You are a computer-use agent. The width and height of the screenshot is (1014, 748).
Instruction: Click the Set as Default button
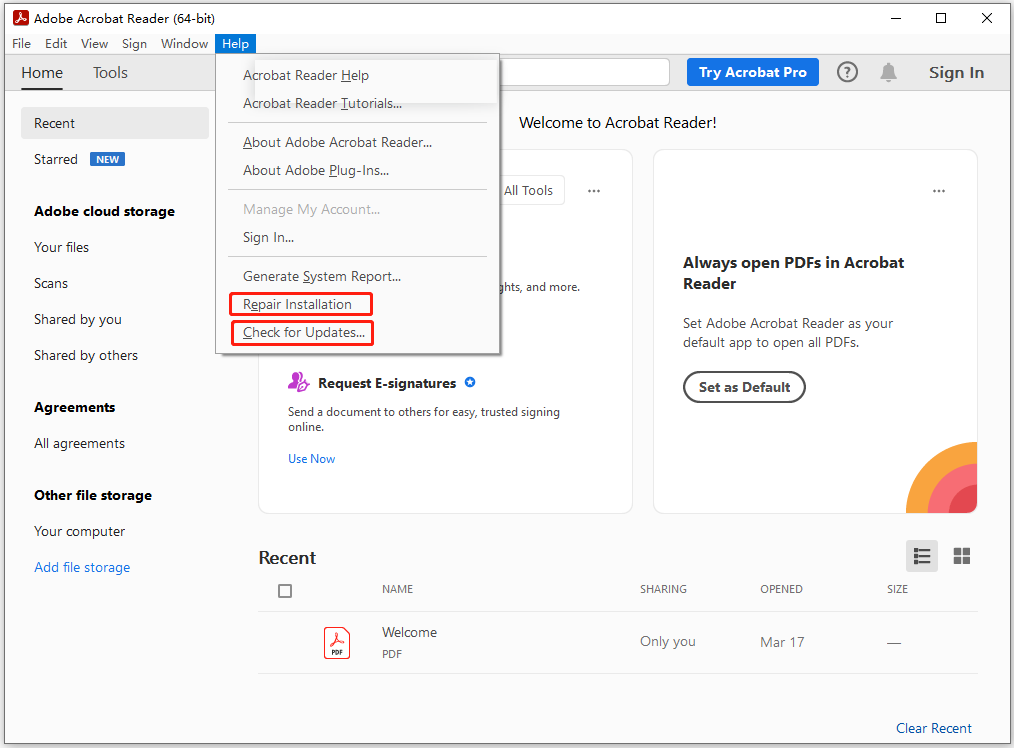pyautogui.click(x=744, y=387)
